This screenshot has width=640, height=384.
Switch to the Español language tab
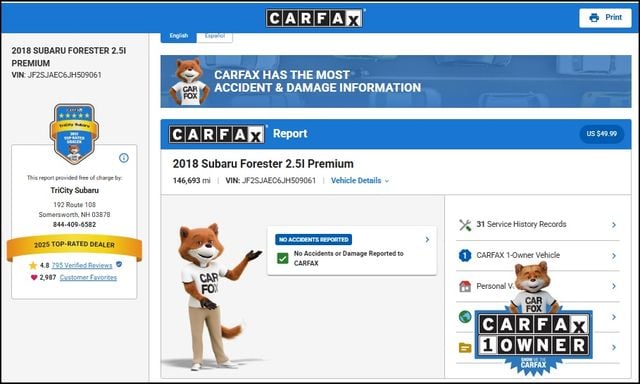[x=215, y=36]
